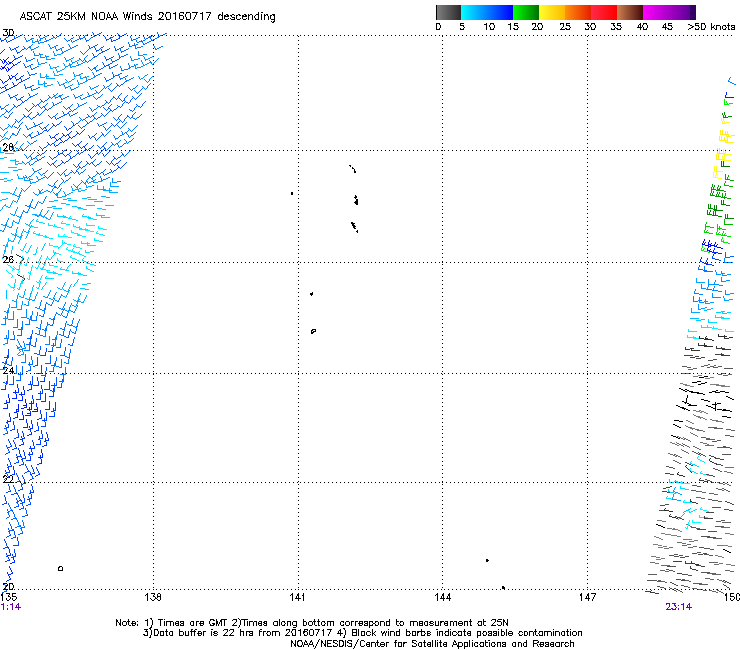Click the latitude label '30'

click(8, 33)
